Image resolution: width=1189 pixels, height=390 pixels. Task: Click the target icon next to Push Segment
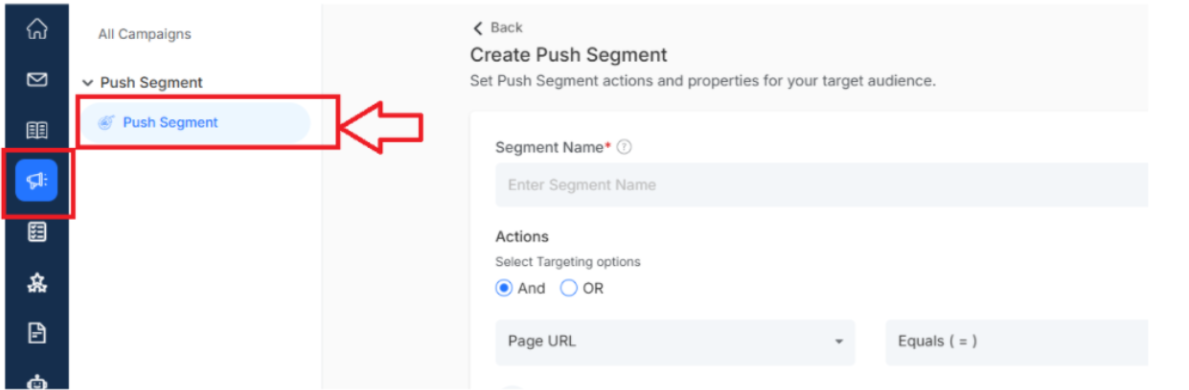pos(107,122)
